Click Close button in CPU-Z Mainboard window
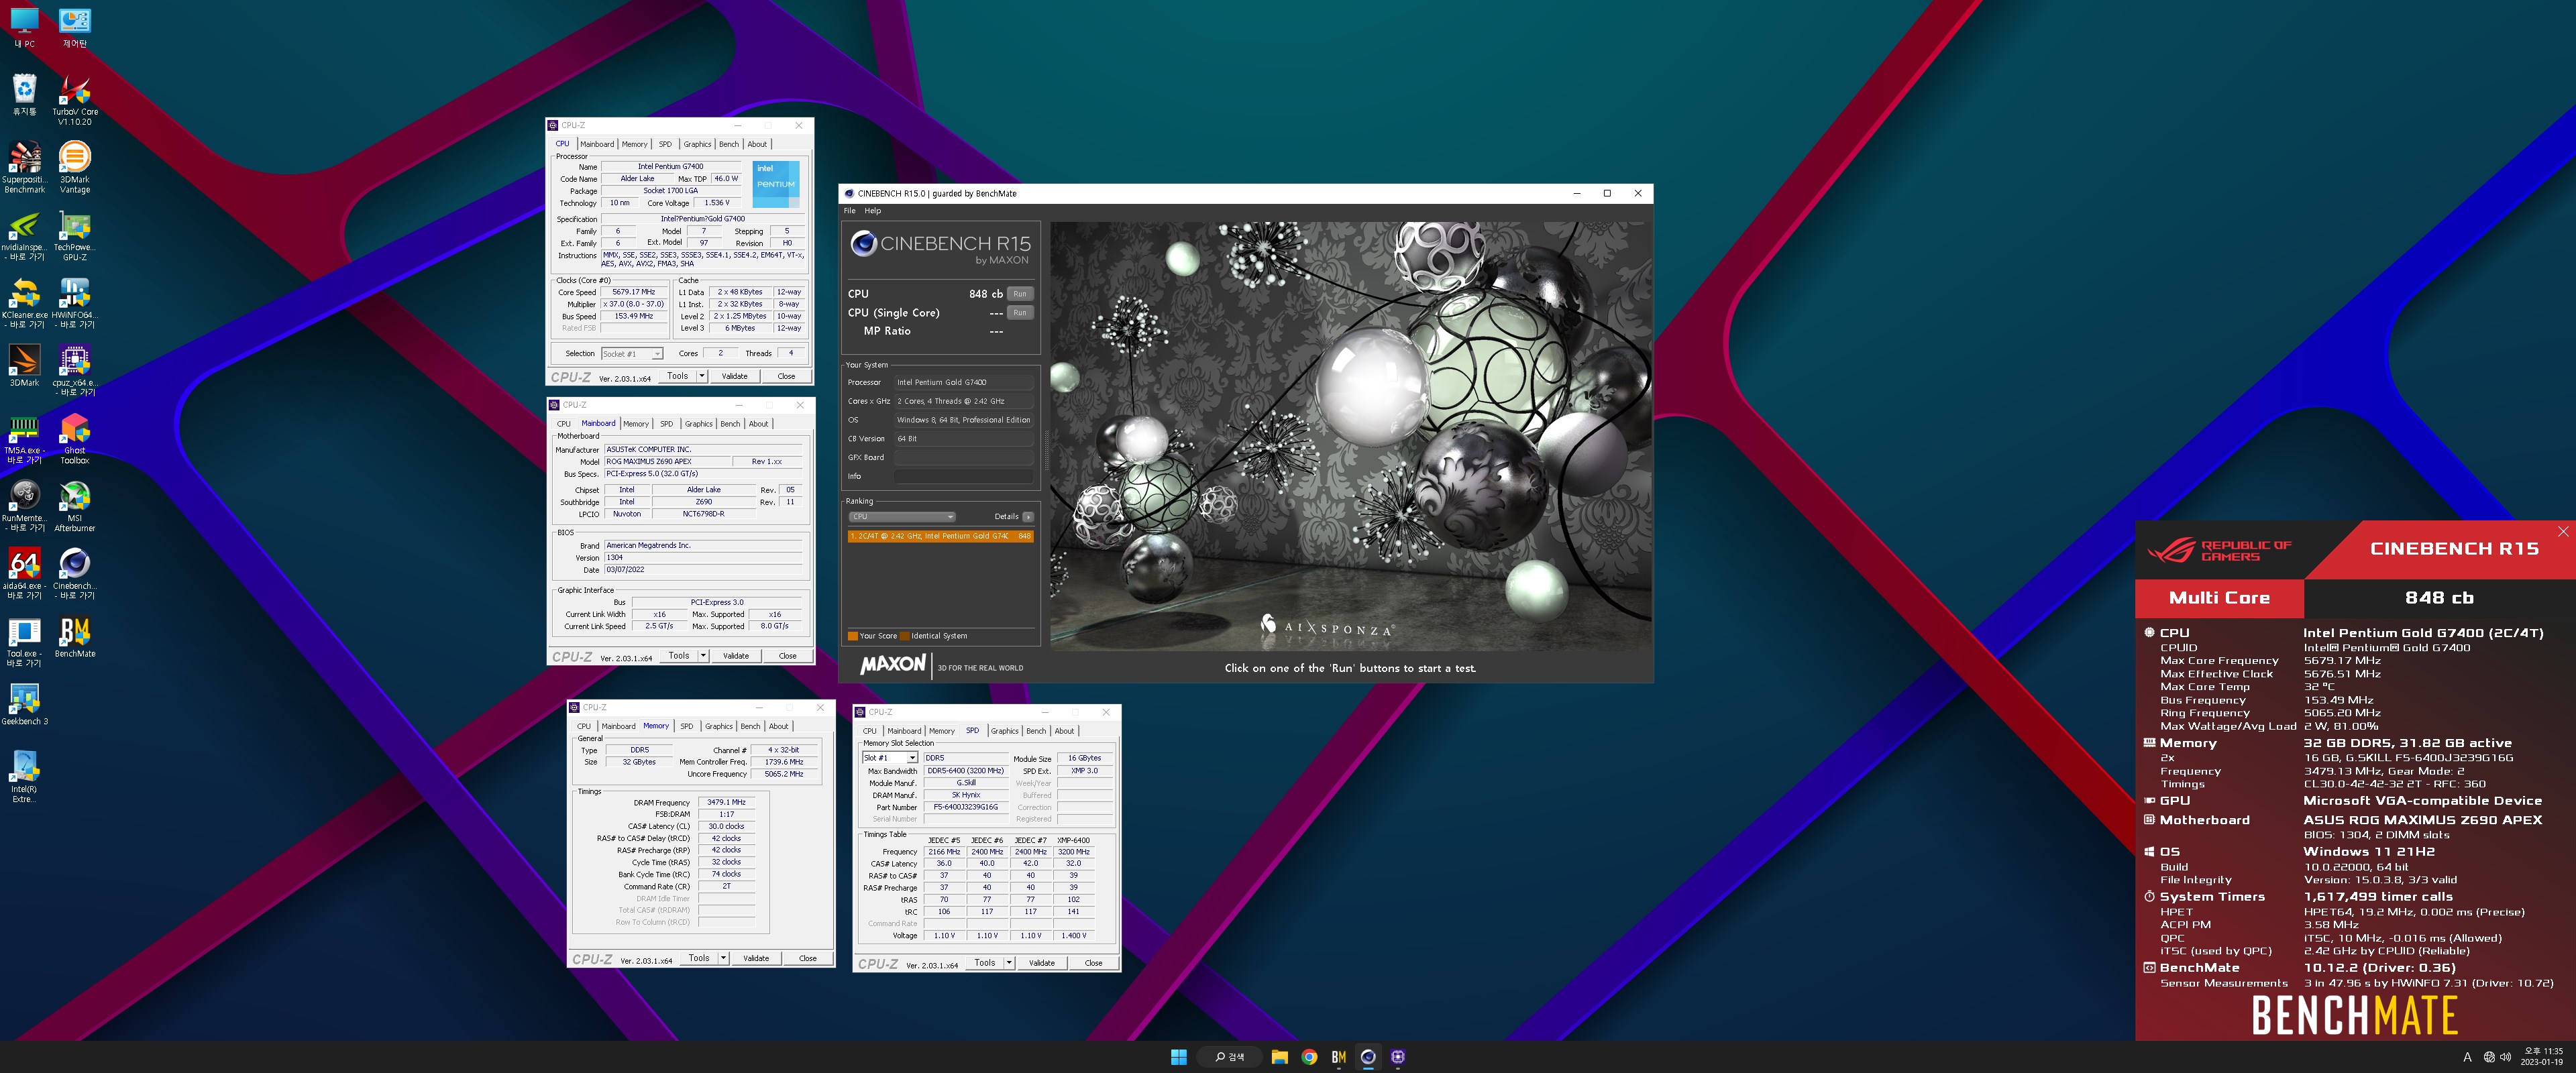2576x1073 pixels. coord(788,656)
